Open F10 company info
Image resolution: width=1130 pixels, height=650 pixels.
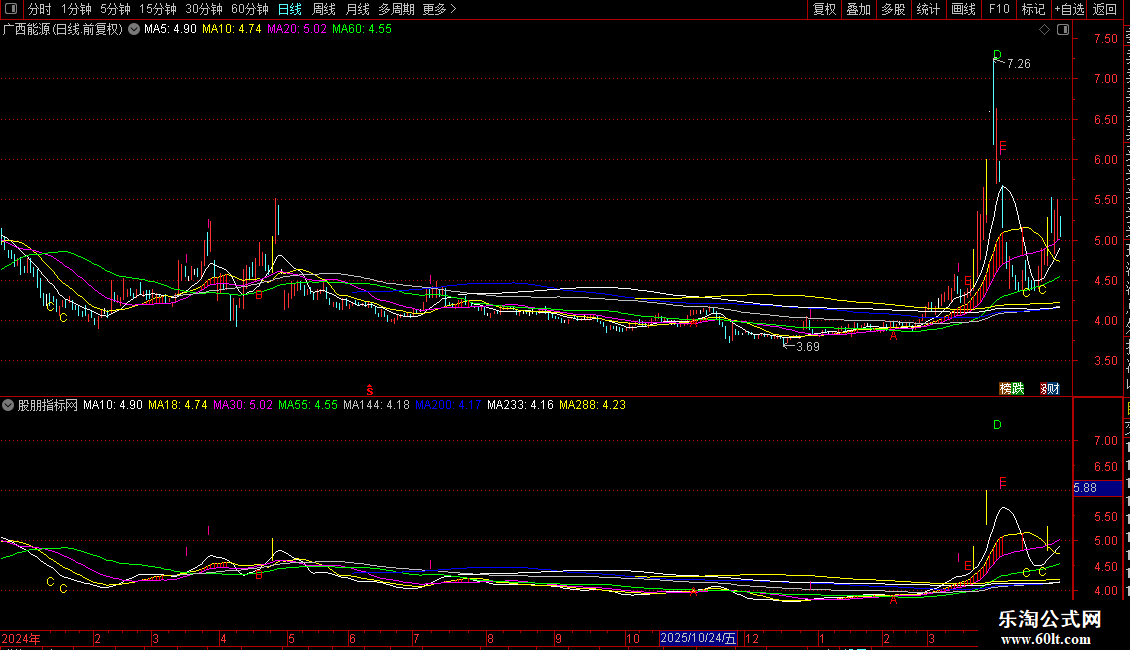tap(999, 9)
